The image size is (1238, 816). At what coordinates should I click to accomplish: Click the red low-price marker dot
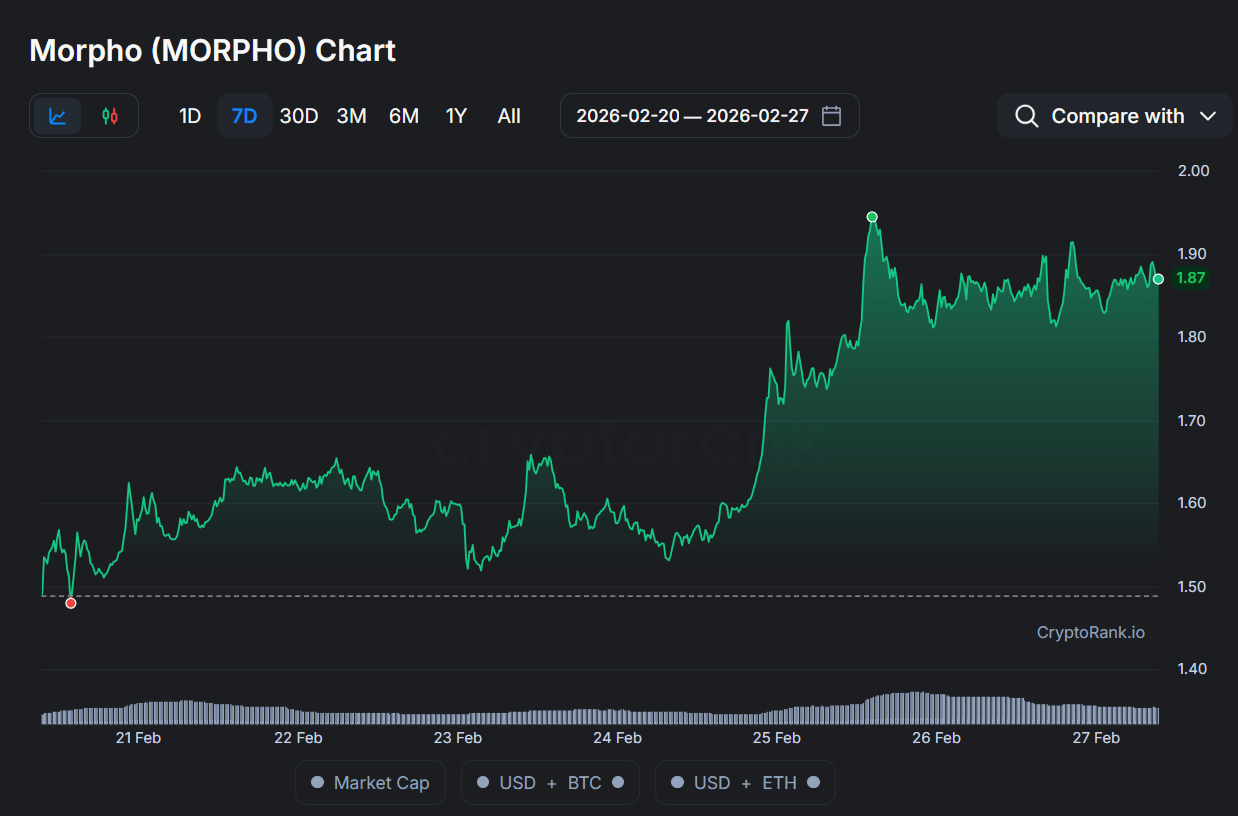point(71,603)
